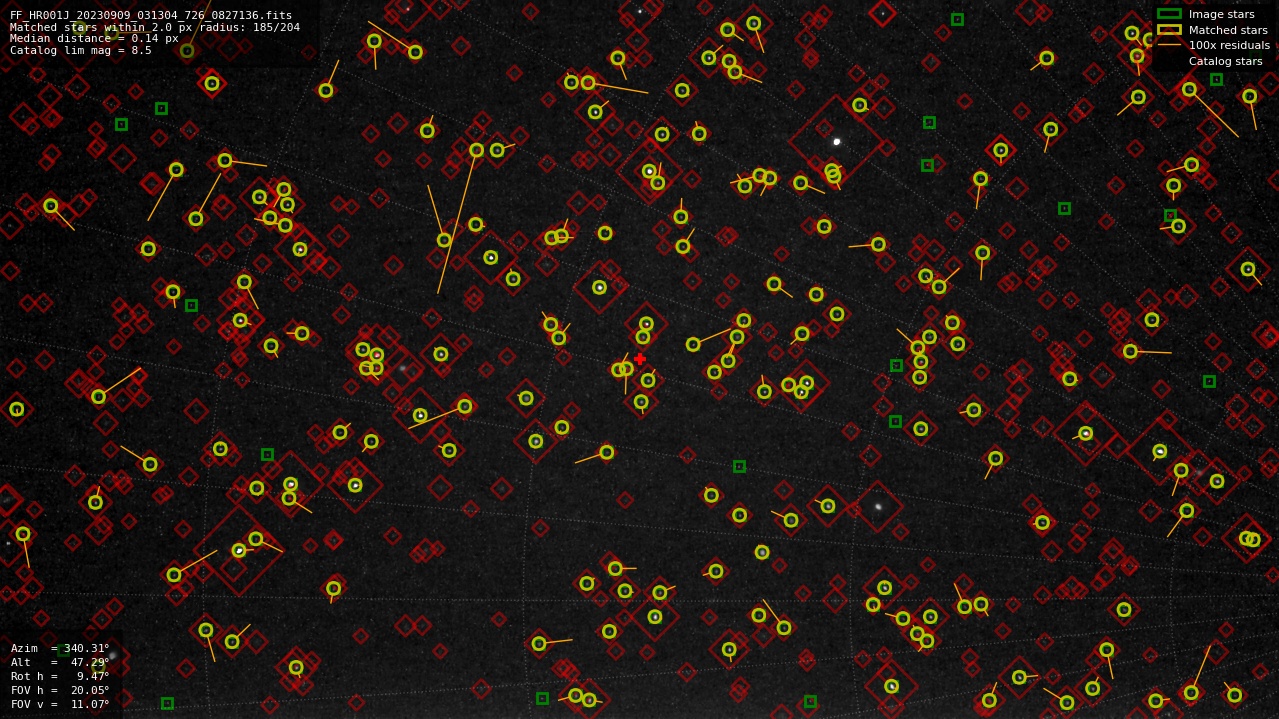
Task: Click the 'FOV v = 11.07°' readout
Action: point(60,704)
